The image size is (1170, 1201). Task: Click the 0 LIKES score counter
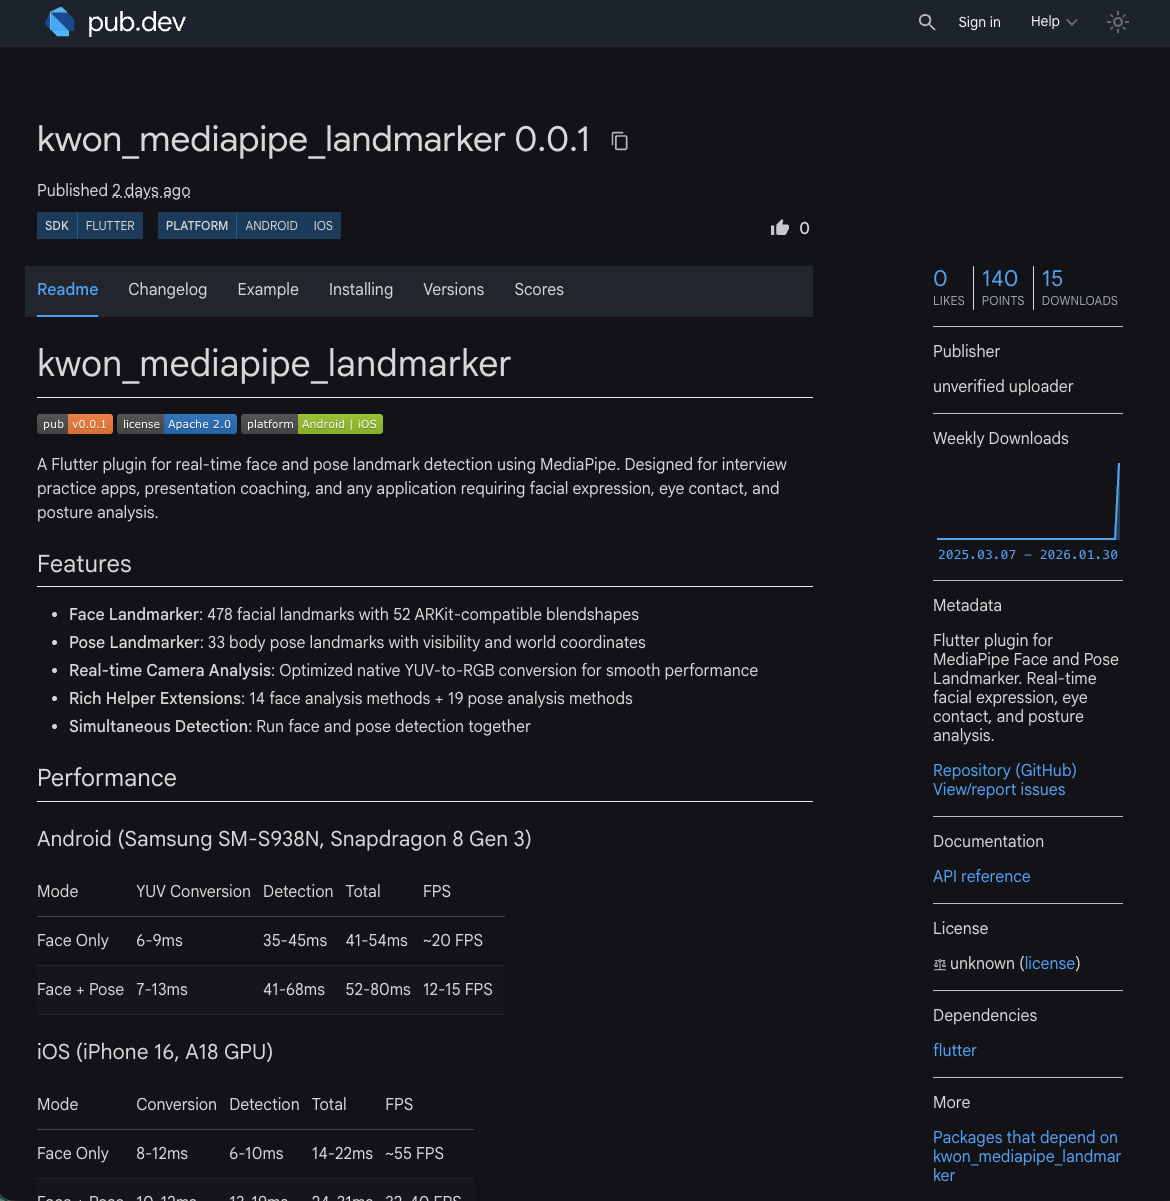[x=948, y=287]
